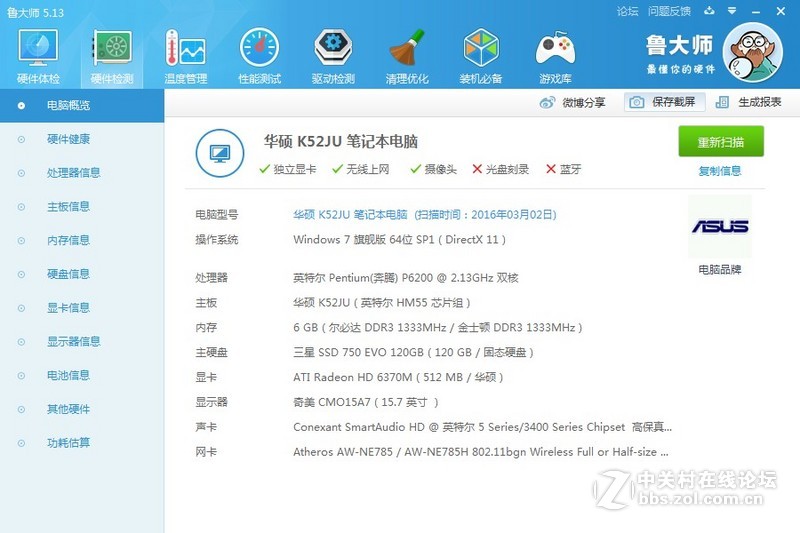Open 装机必备 essential software
This screenshot has height=533, width=800.
(481, 57)
